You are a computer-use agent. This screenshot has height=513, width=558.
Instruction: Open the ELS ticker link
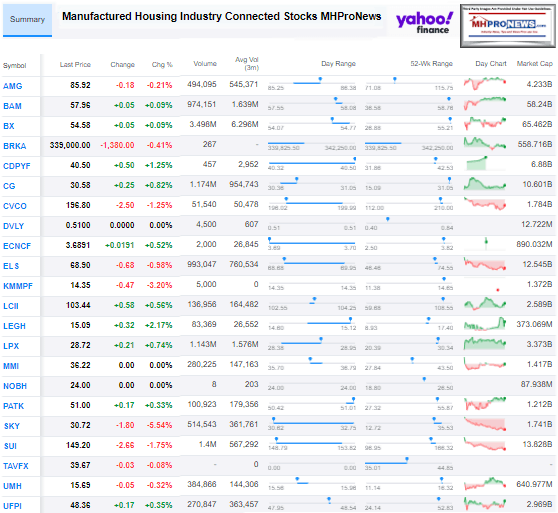pos(11,266)
